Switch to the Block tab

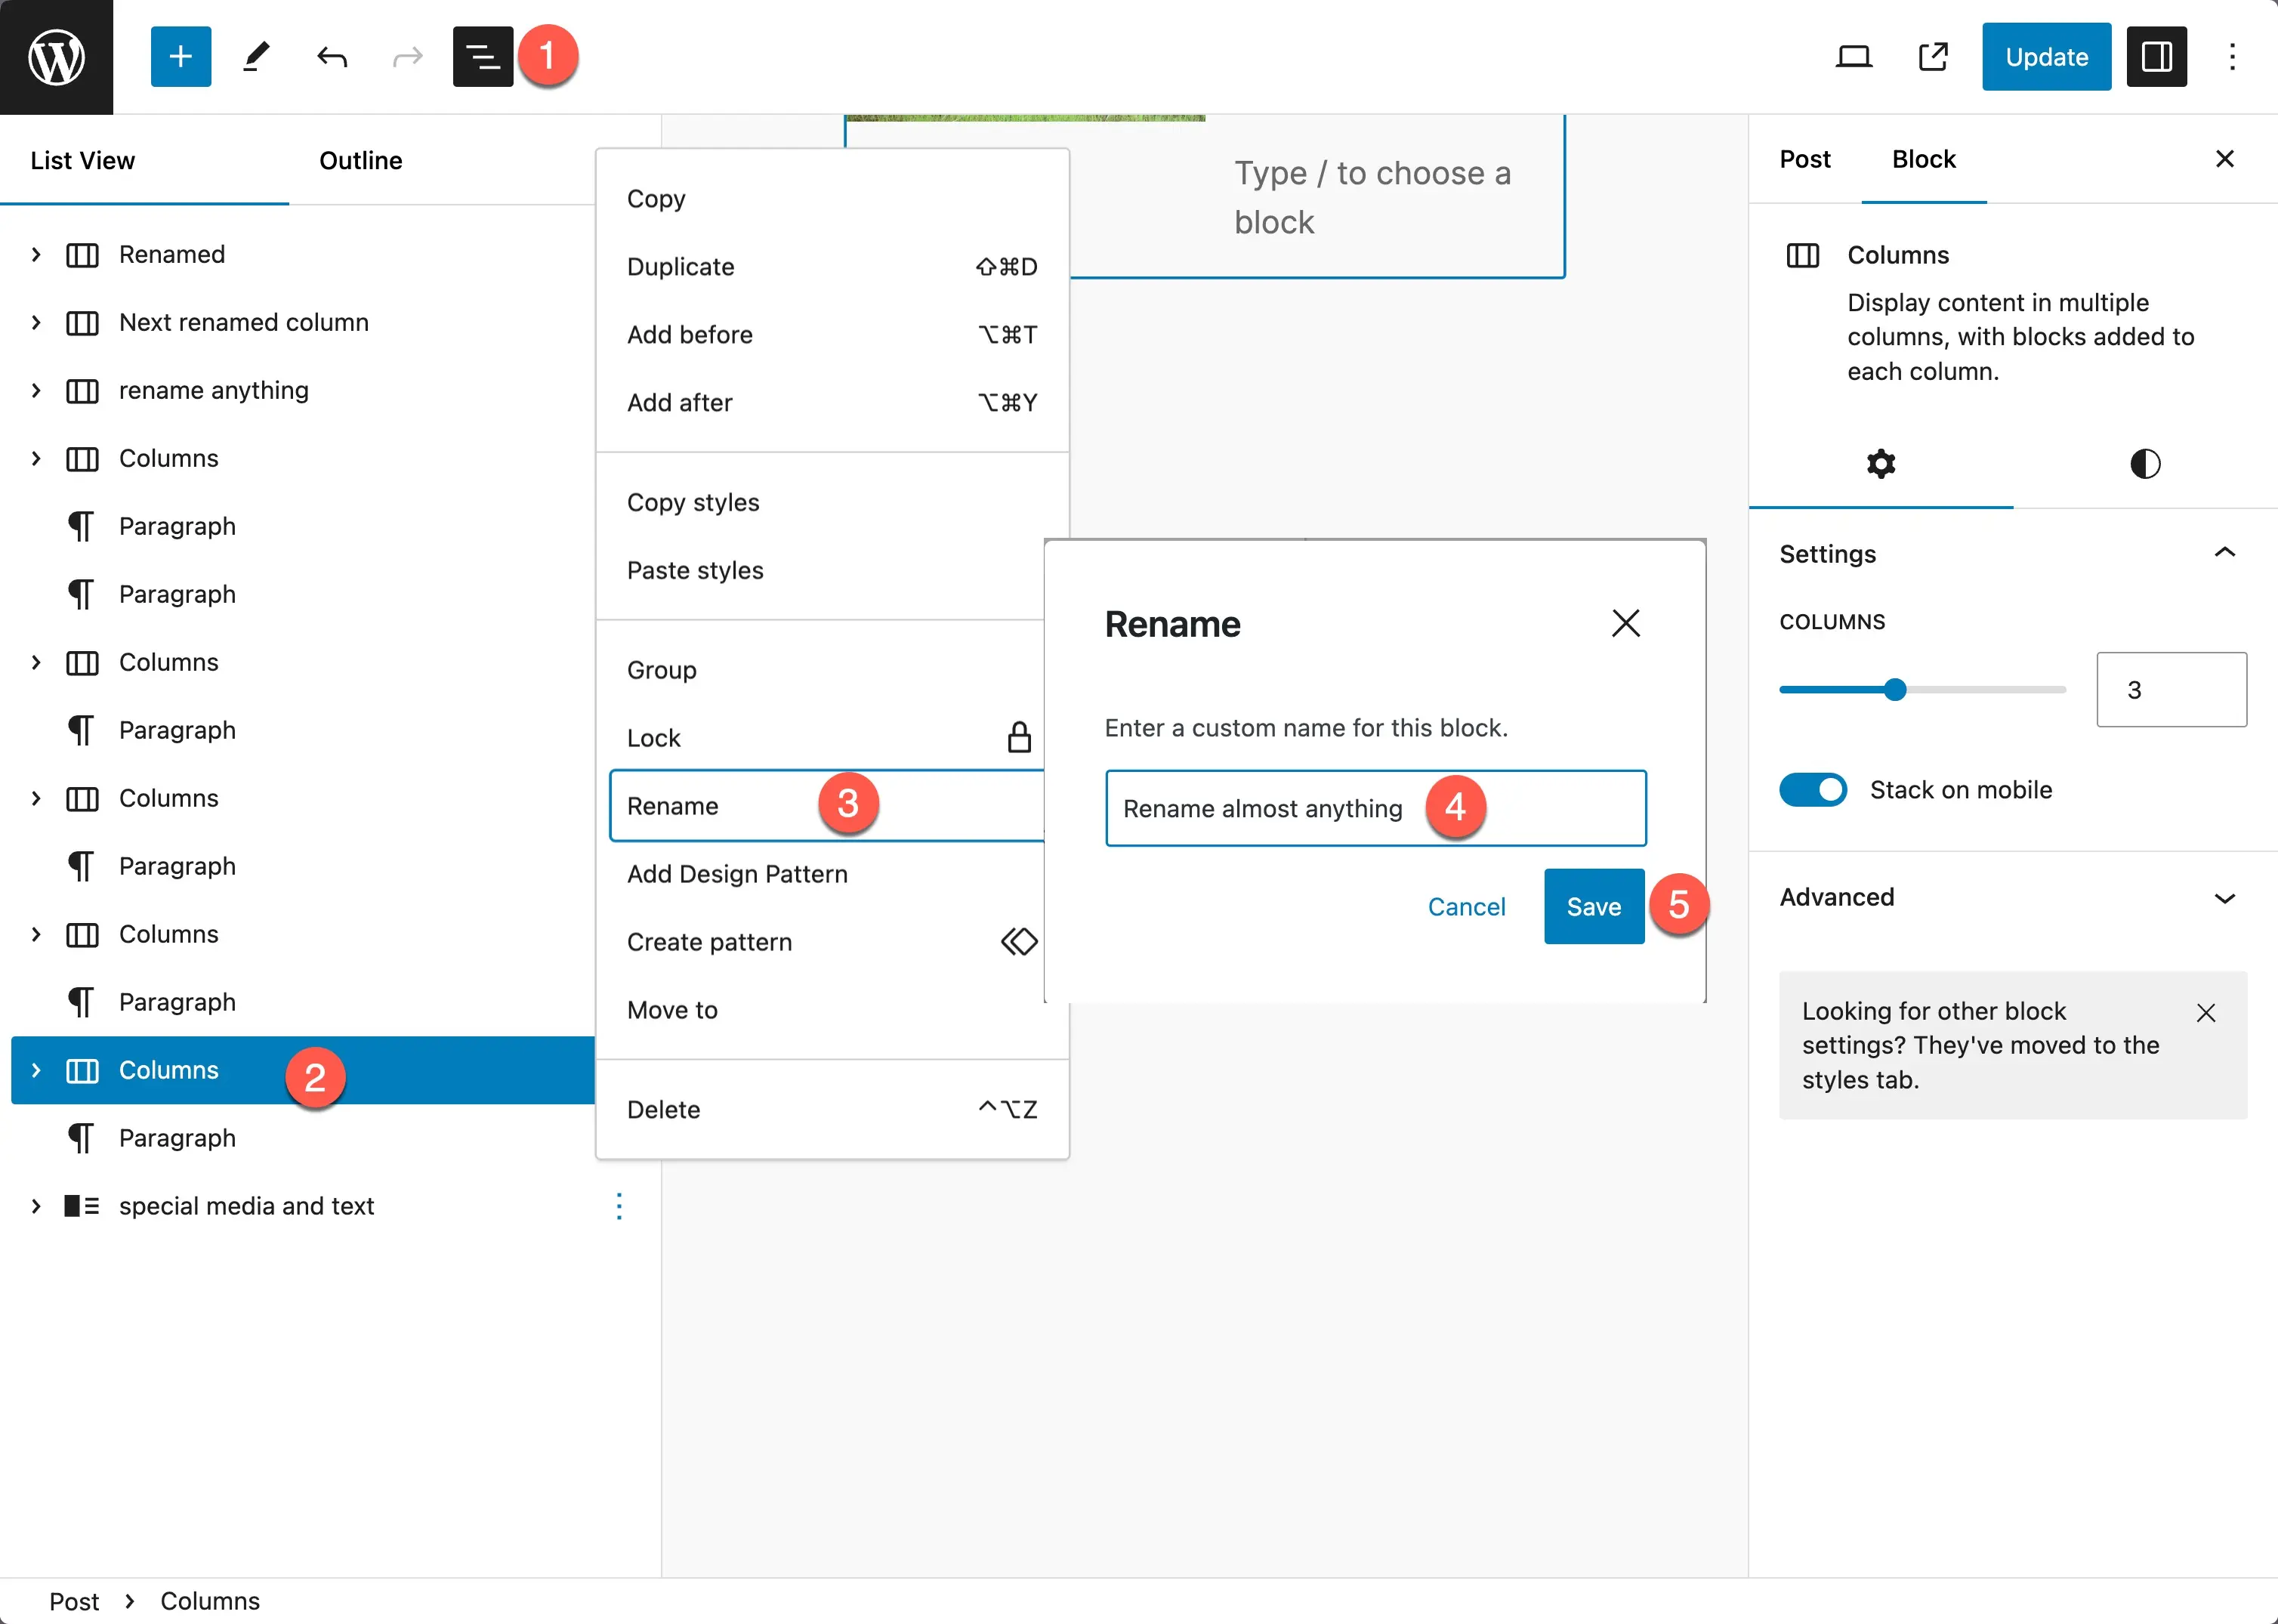click(1925, 160)
